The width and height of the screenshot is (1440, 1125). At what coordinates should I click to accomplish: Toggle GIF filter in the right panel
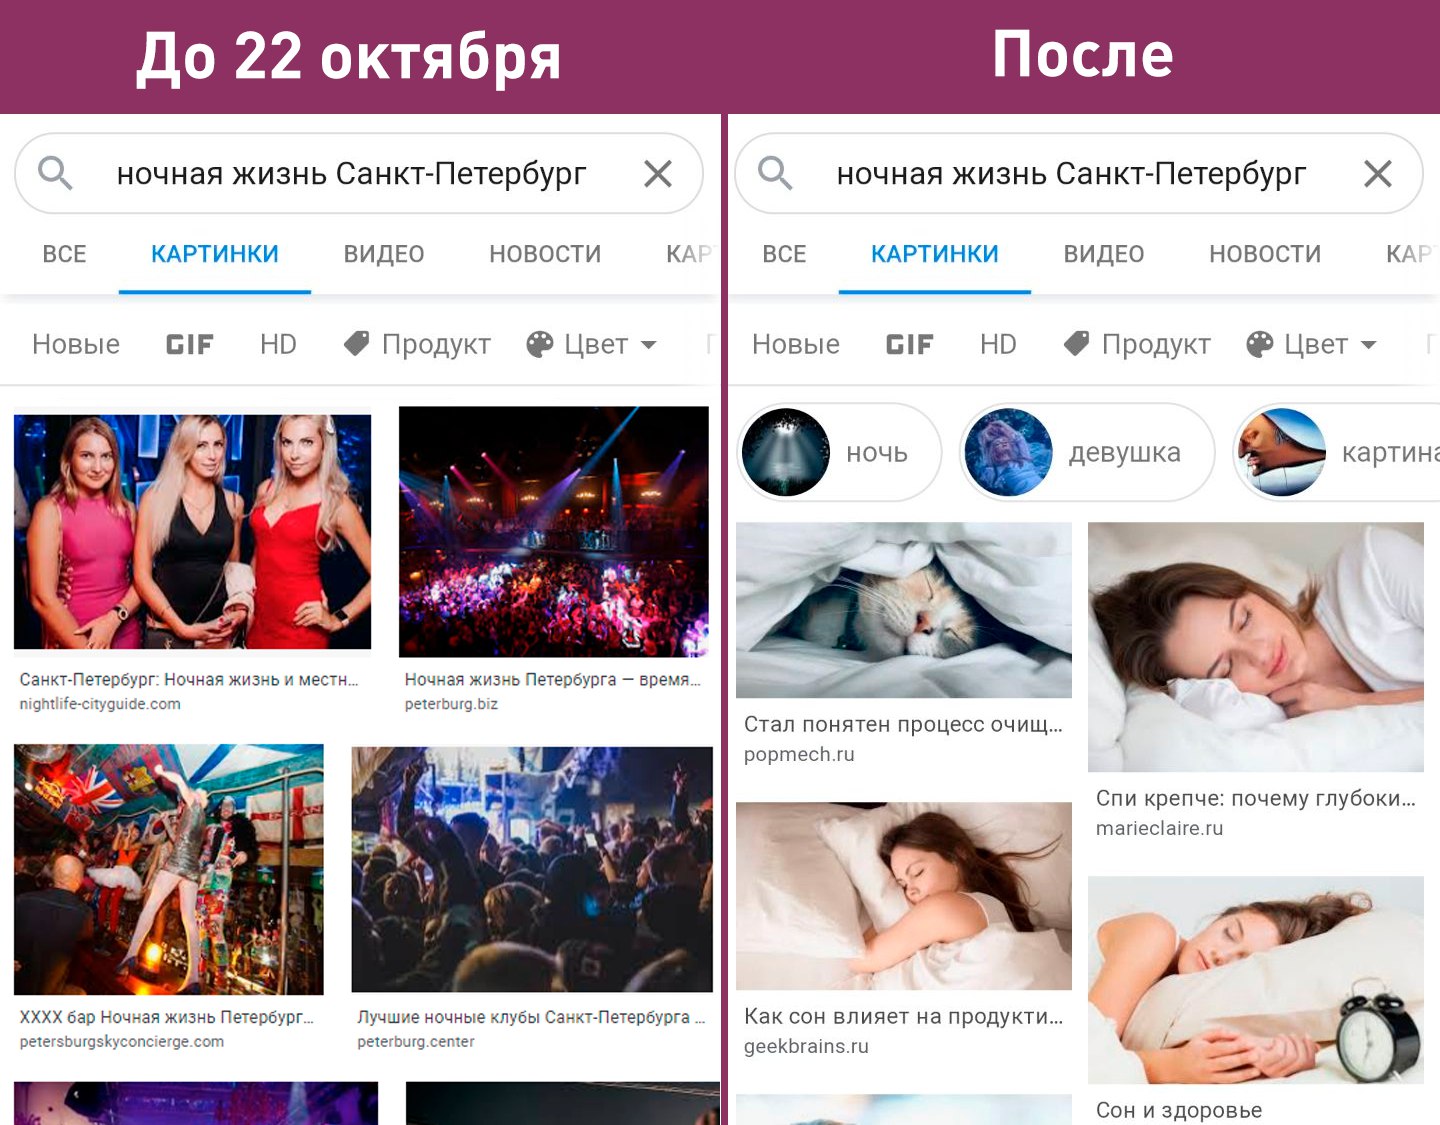pos(910,345)
